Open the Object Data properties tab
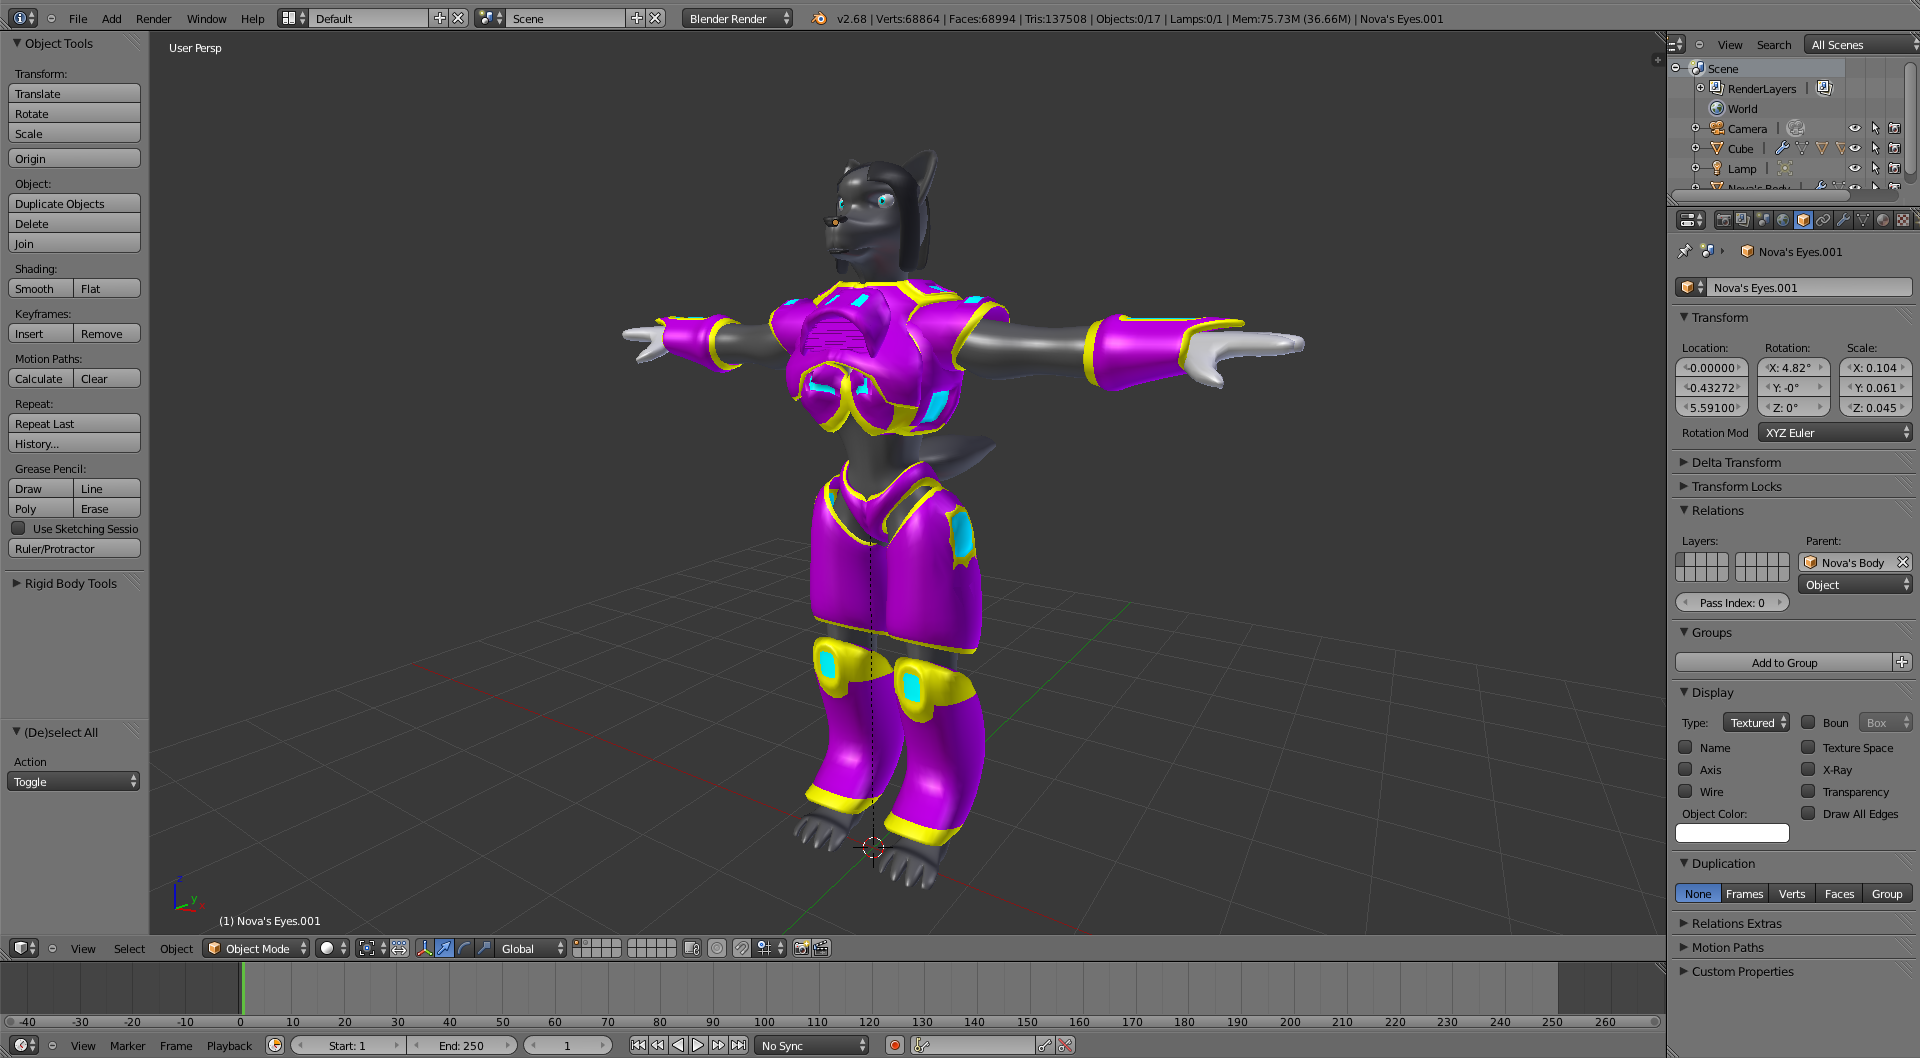The image size is (1920, 1058). click(1863, 220)
